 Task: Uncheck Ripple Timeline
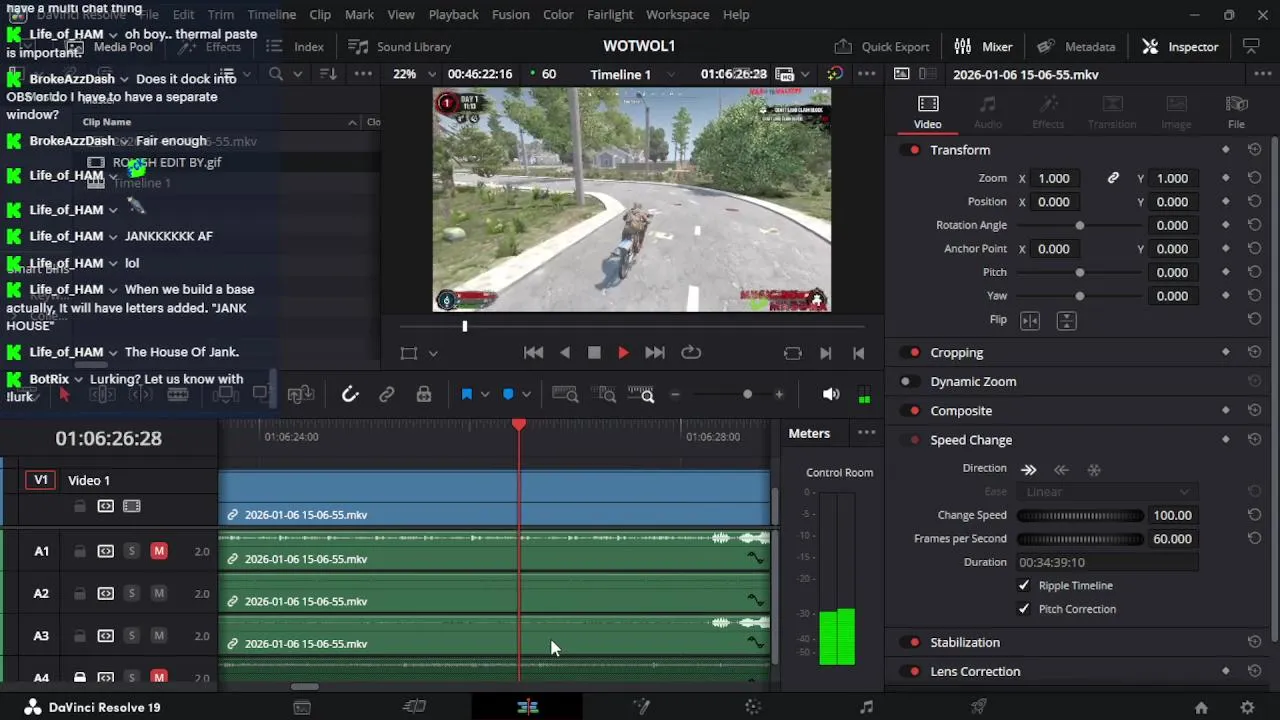(x=1024, y=586)
